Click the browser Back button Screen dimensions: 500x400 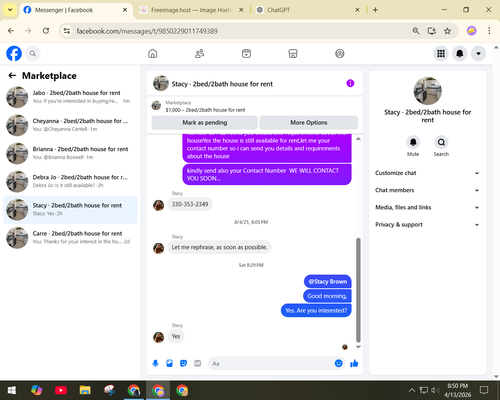point(11,31)
